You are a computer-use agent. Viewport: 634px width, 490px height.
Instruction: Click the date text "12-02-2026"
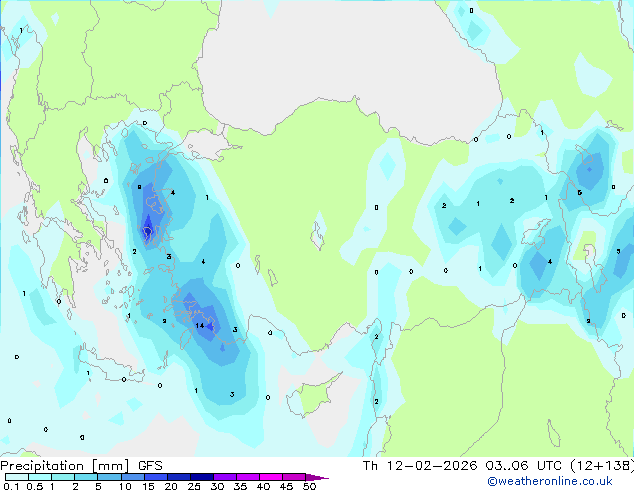tap(431, 466)
